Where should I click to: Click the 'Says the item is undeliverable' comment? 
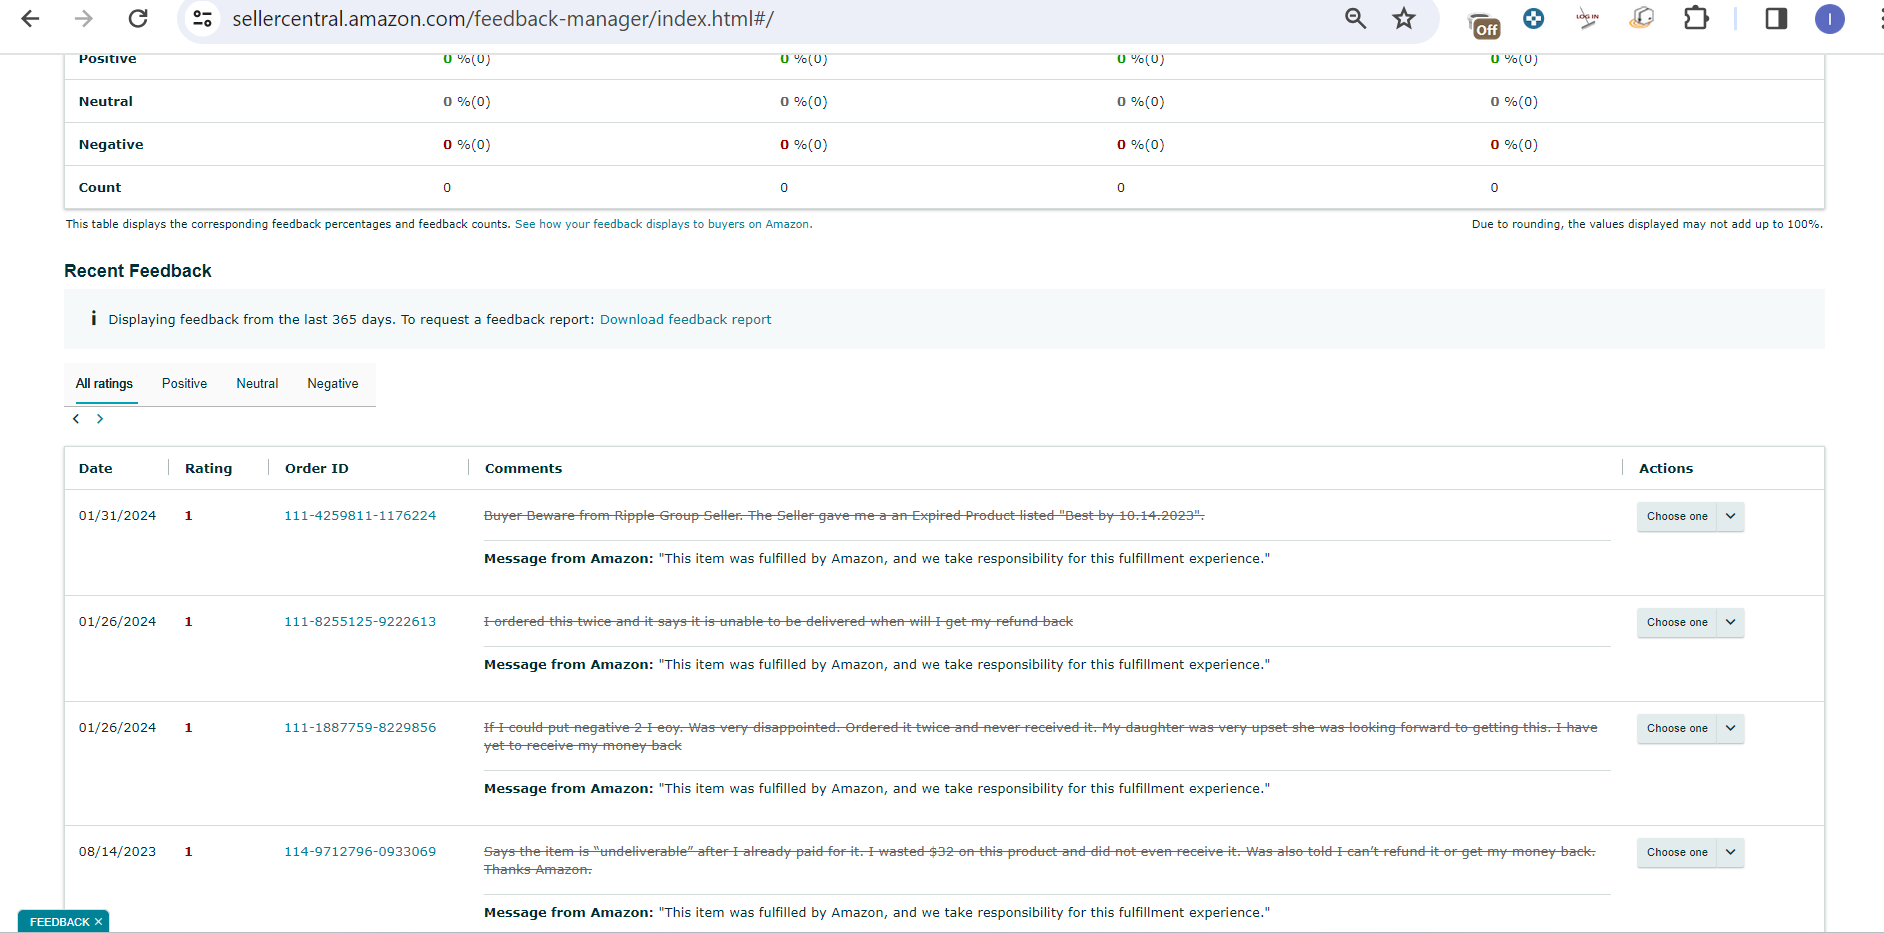pos(1040,861)
